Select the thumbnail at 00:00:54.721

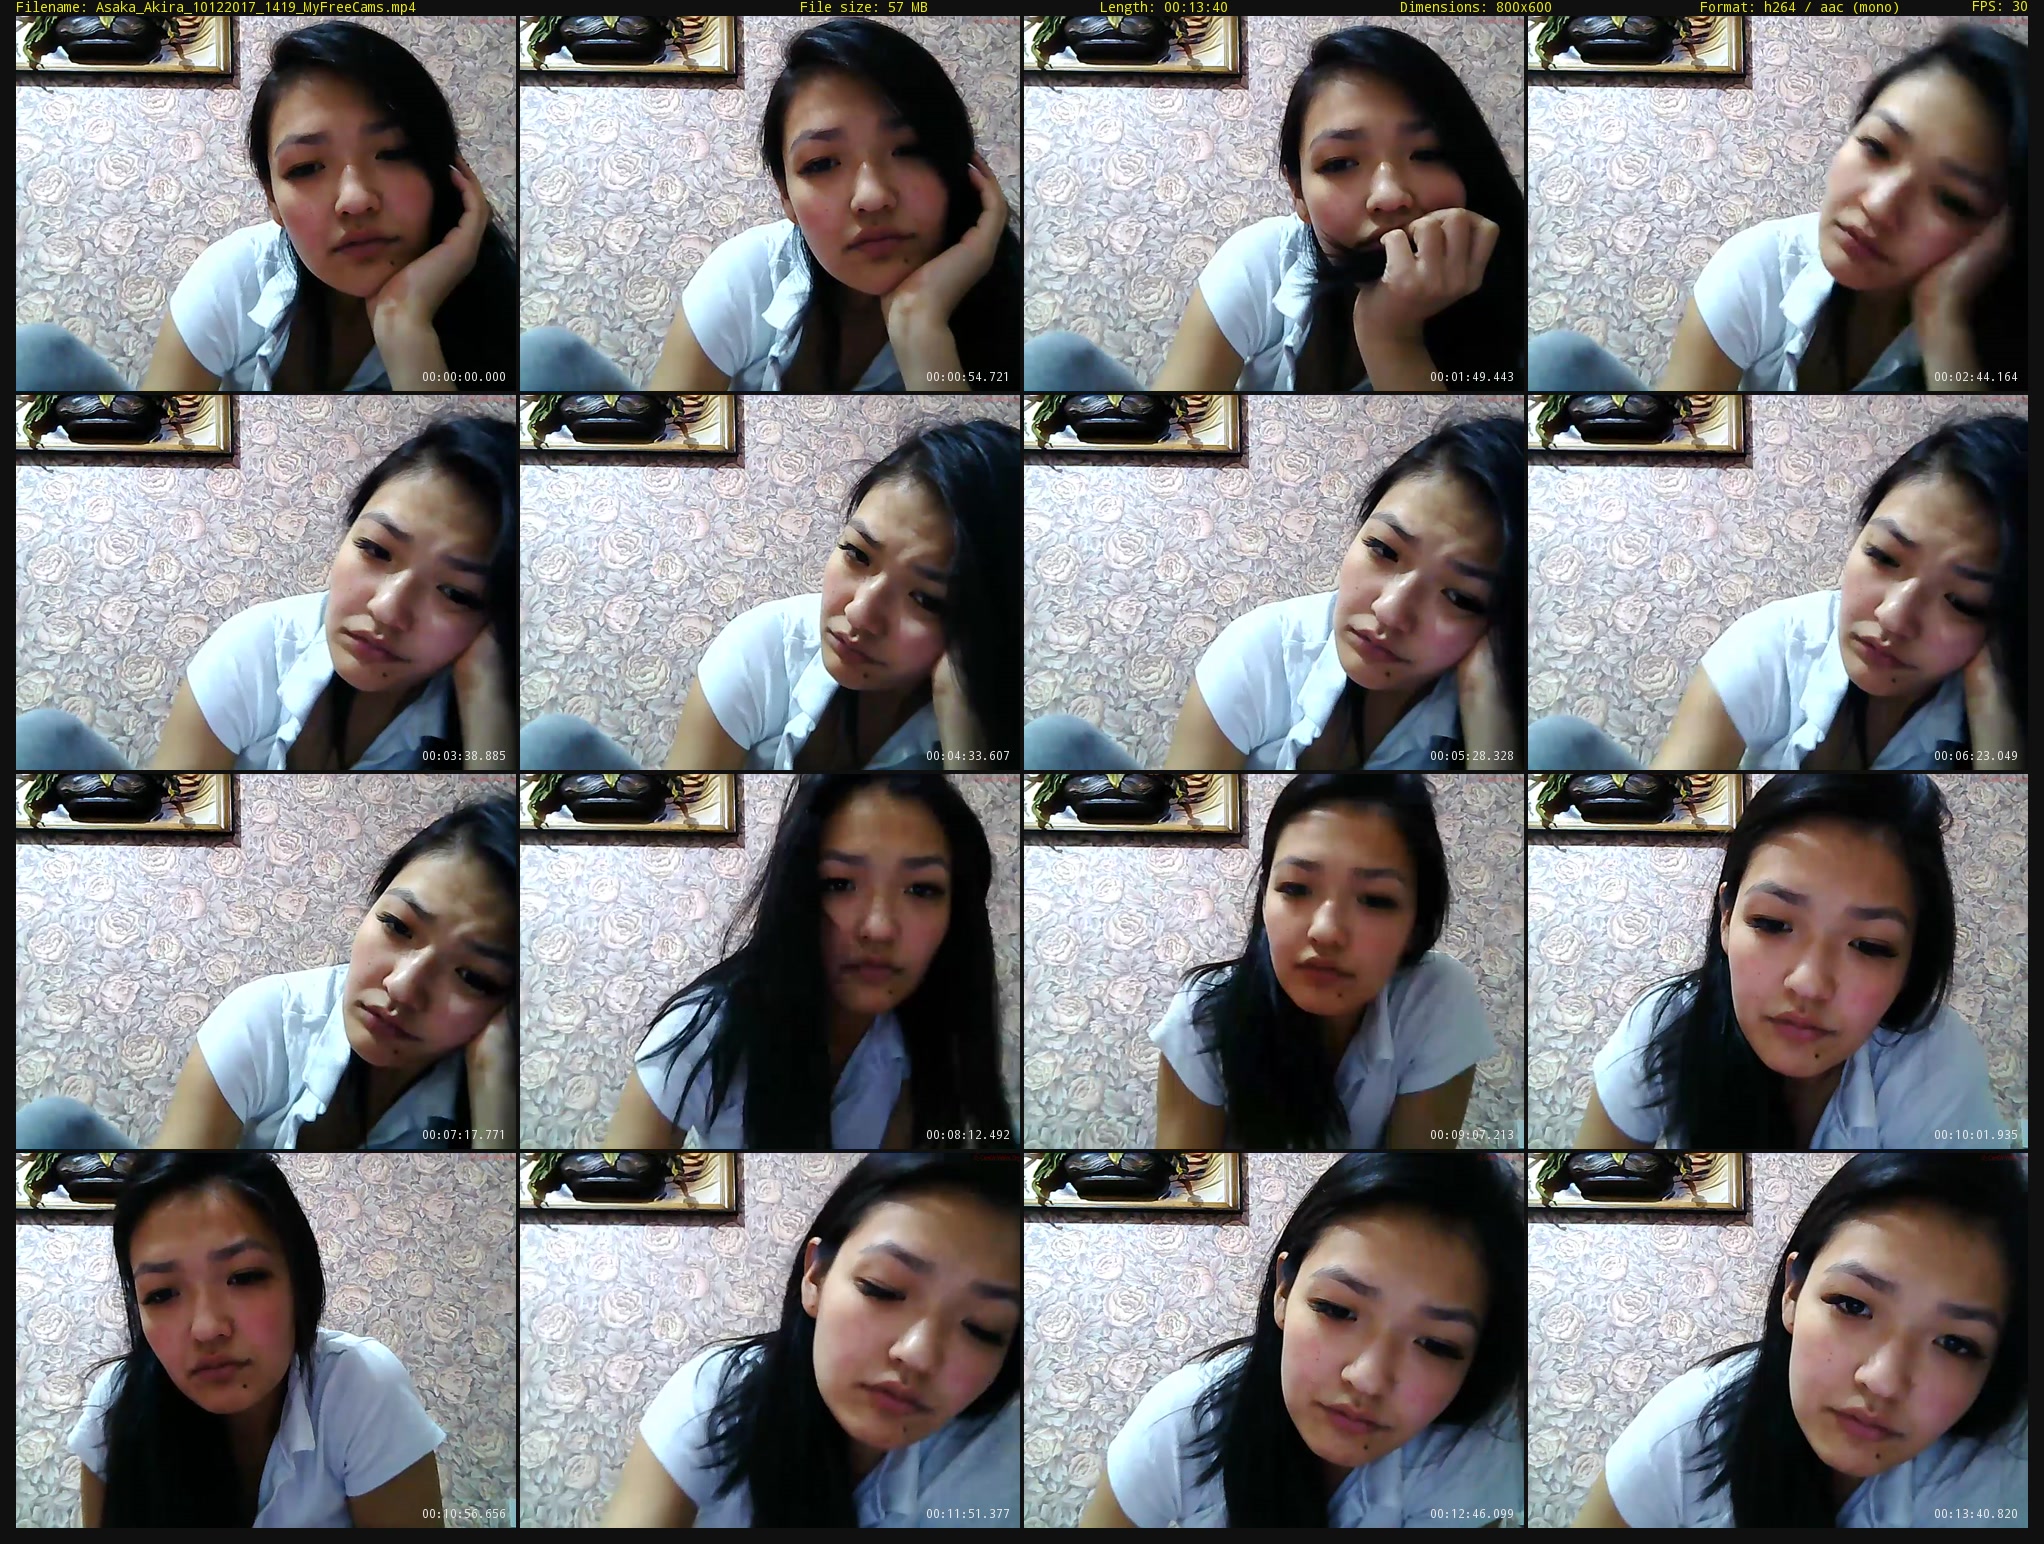pos(770,203)
